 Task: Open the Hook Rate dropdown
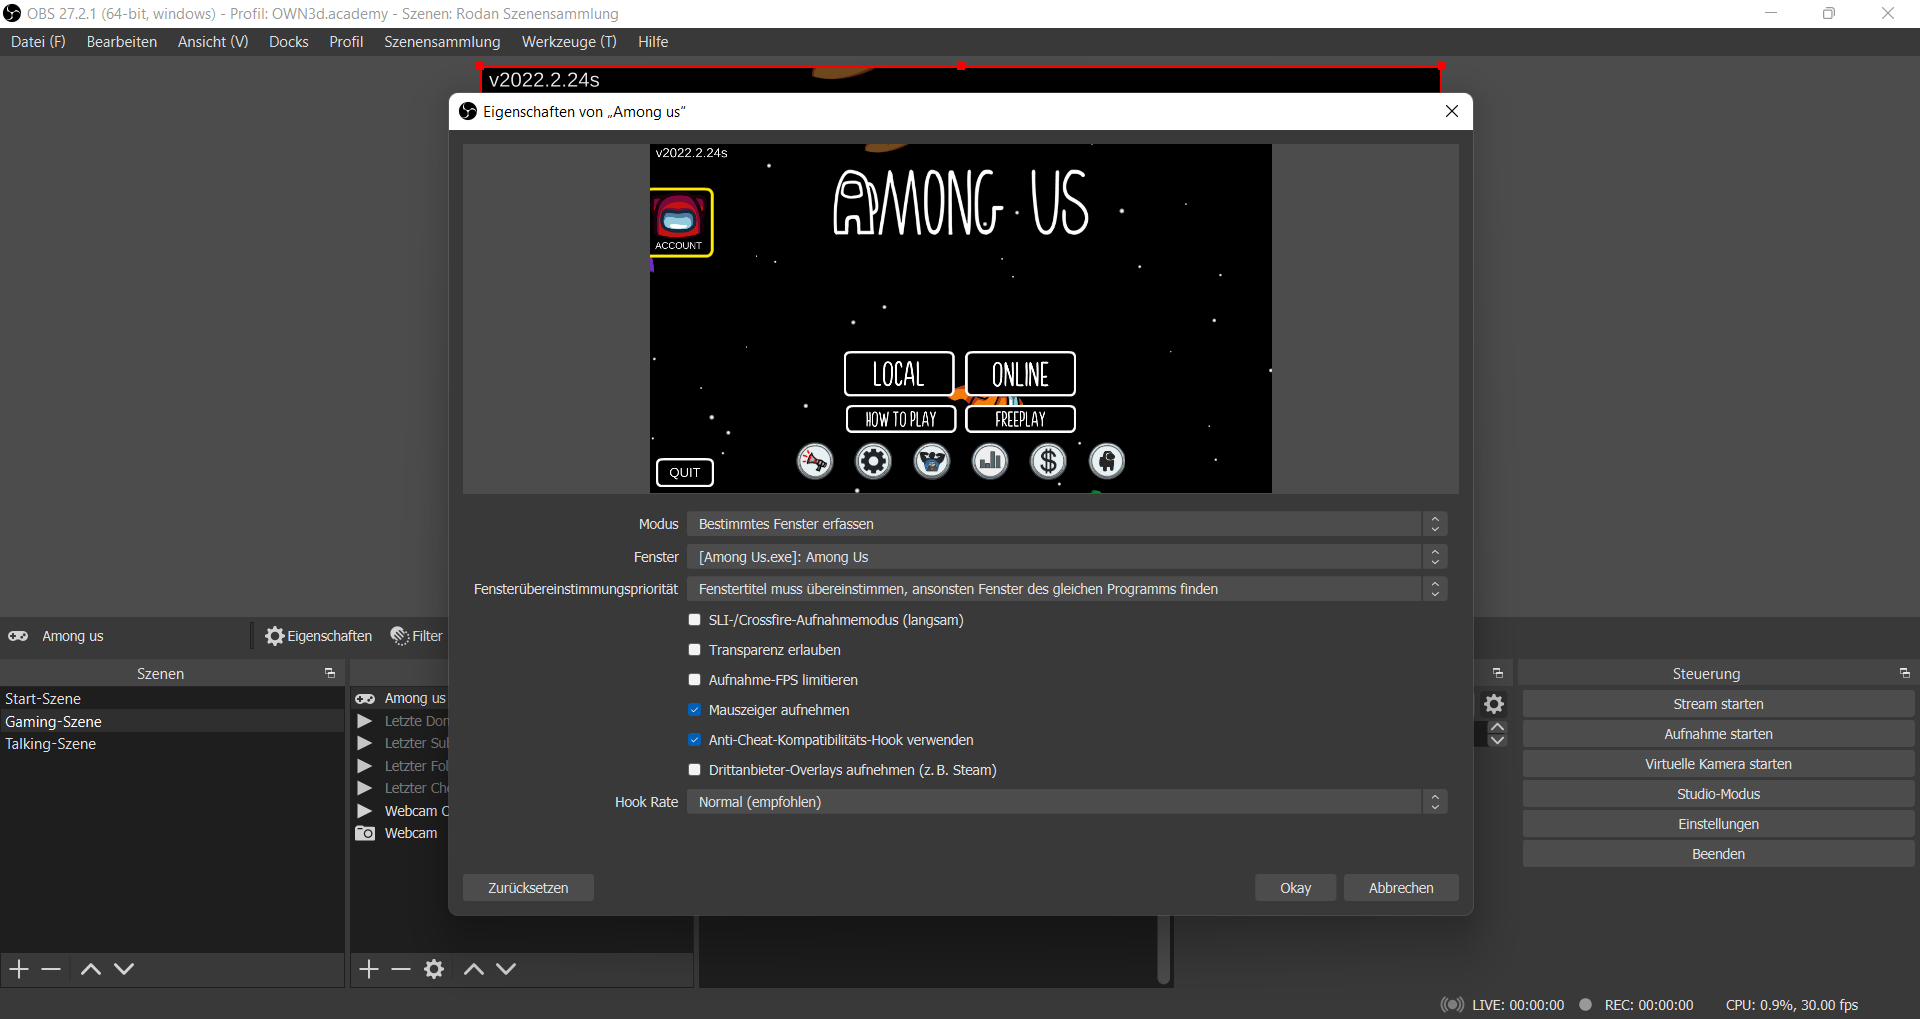pos(1066,802)
